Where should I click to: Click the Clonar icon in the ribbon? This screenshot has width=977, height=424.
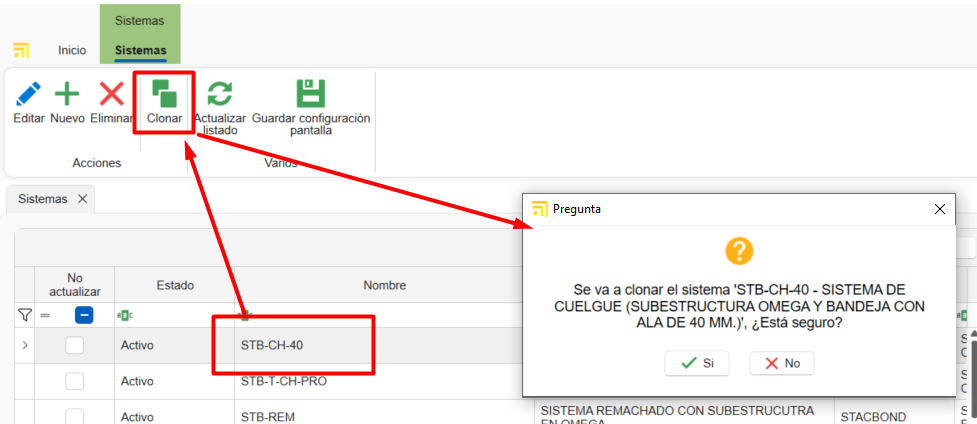click(164, 95)
